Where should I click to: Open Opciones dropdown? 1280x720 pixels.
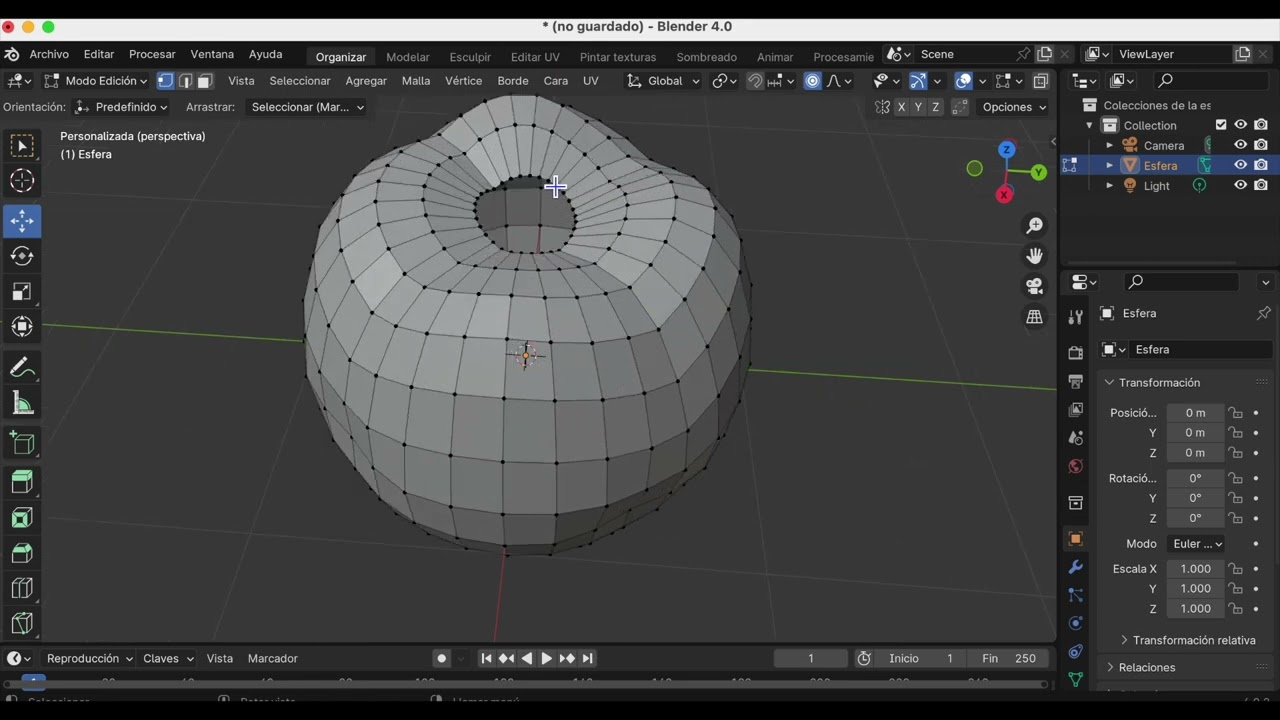[1014, 107]
